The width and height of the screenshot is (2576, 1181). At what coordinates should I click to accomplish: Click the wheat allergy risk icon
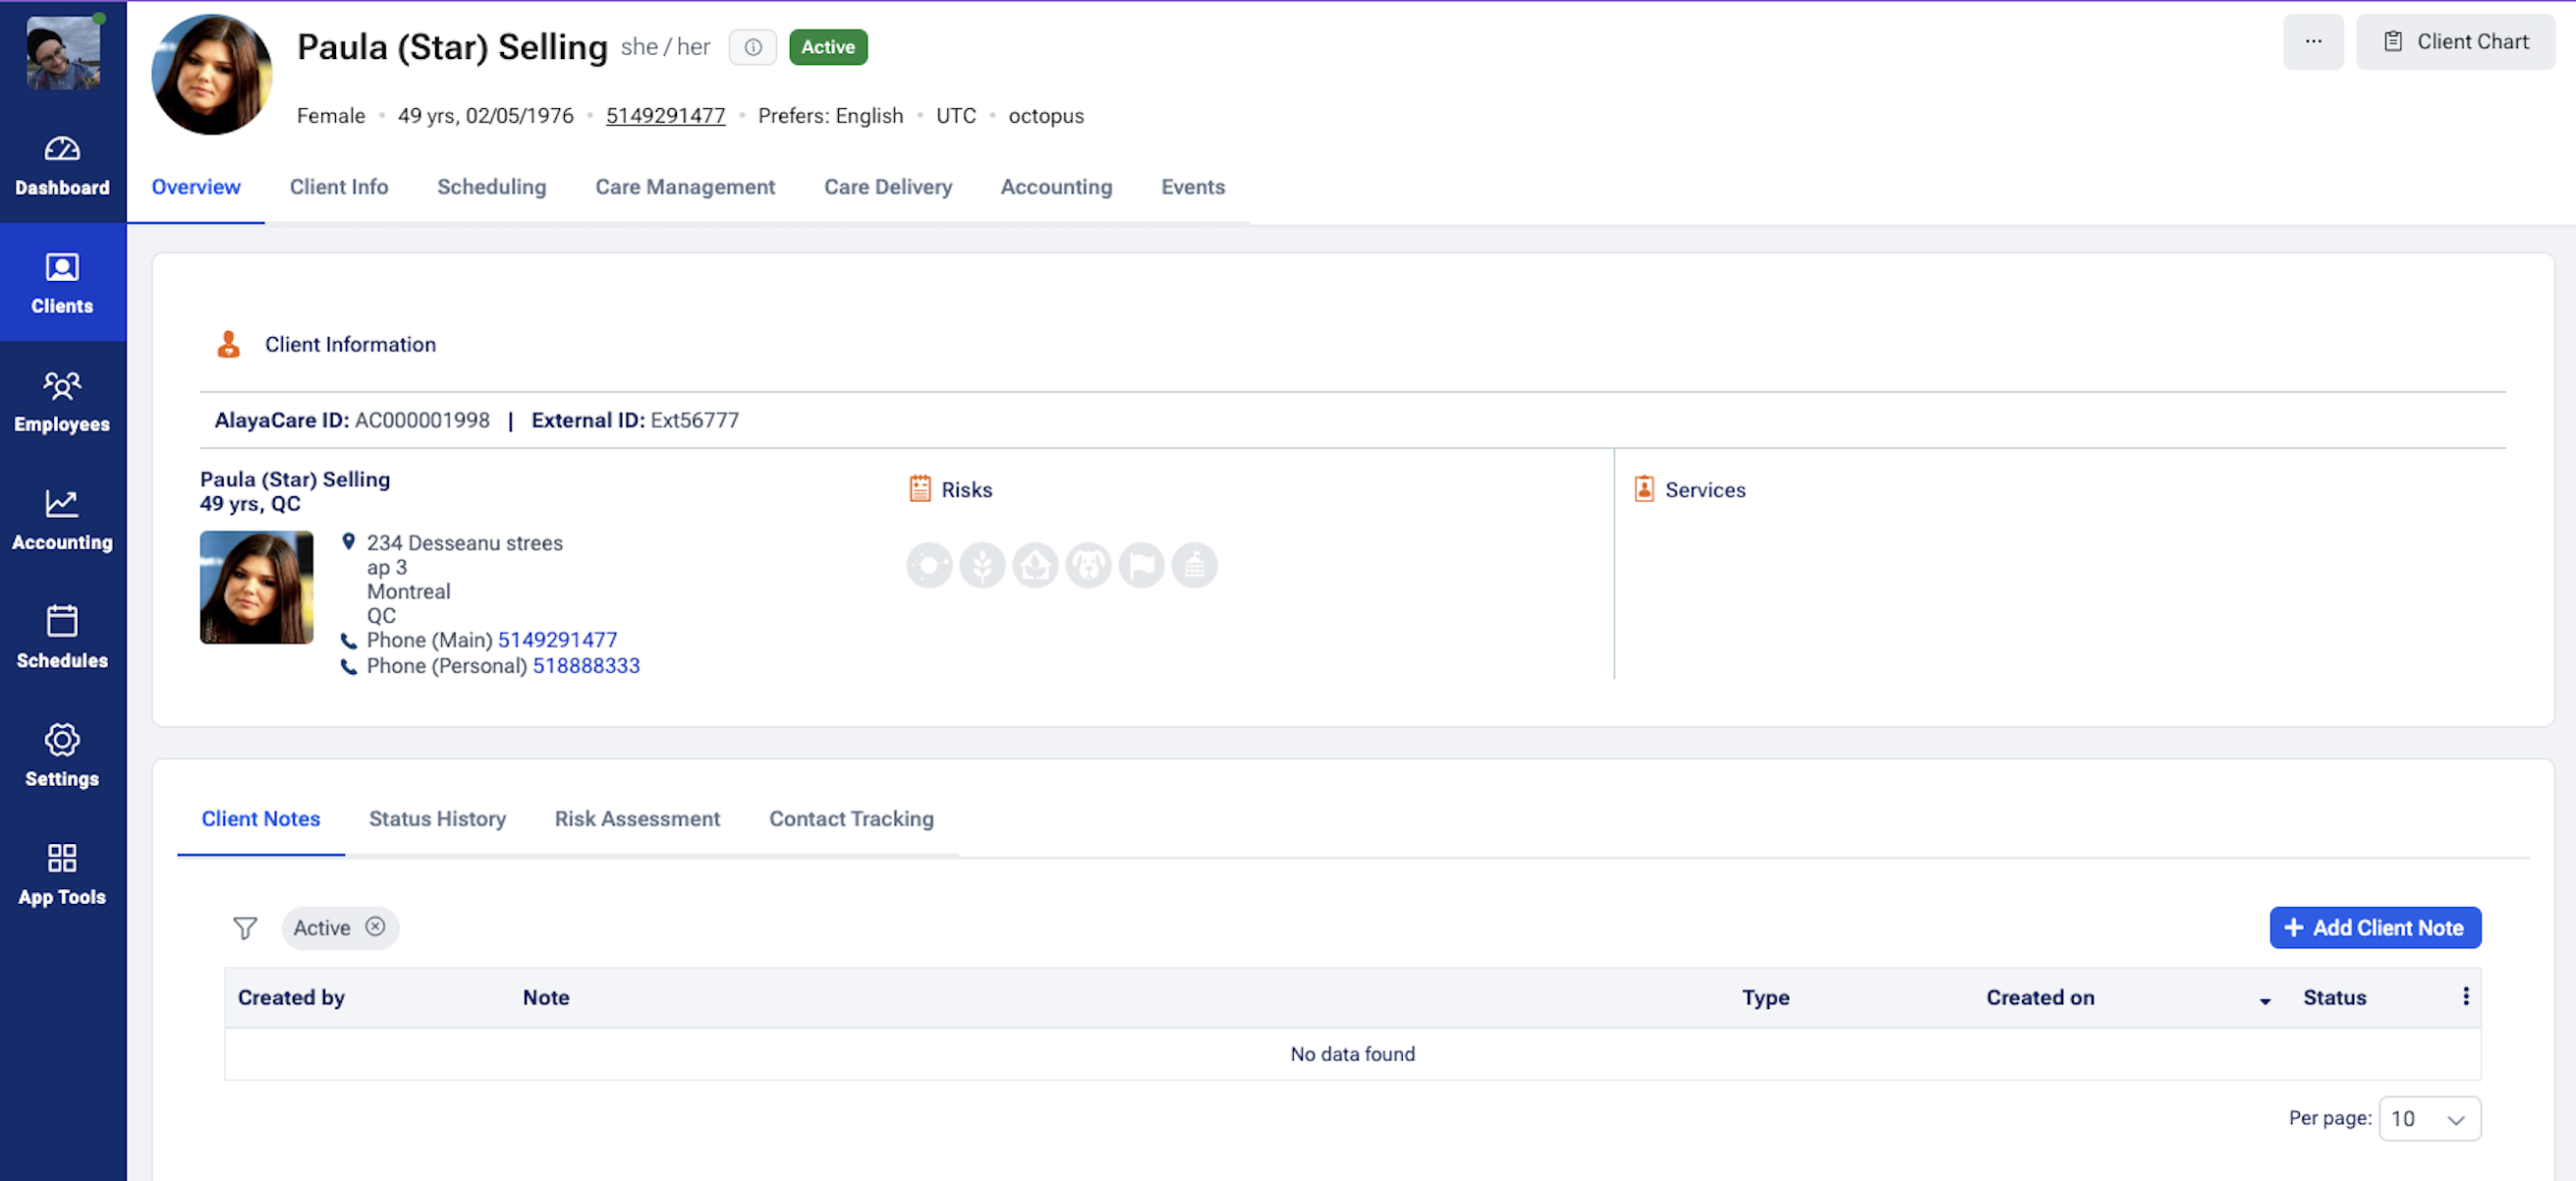point(982,566)
